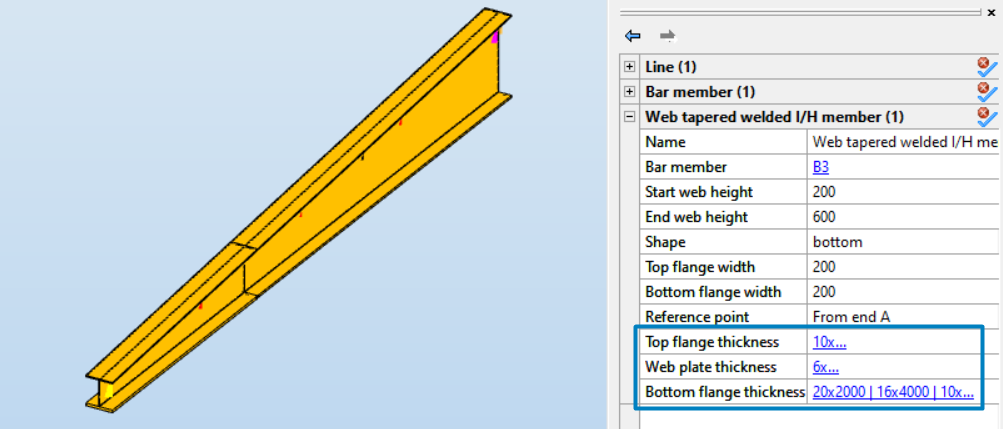Click the status icon in Bar member row
The height and width of the screenshot is (429, 1003).
(987, 92)
